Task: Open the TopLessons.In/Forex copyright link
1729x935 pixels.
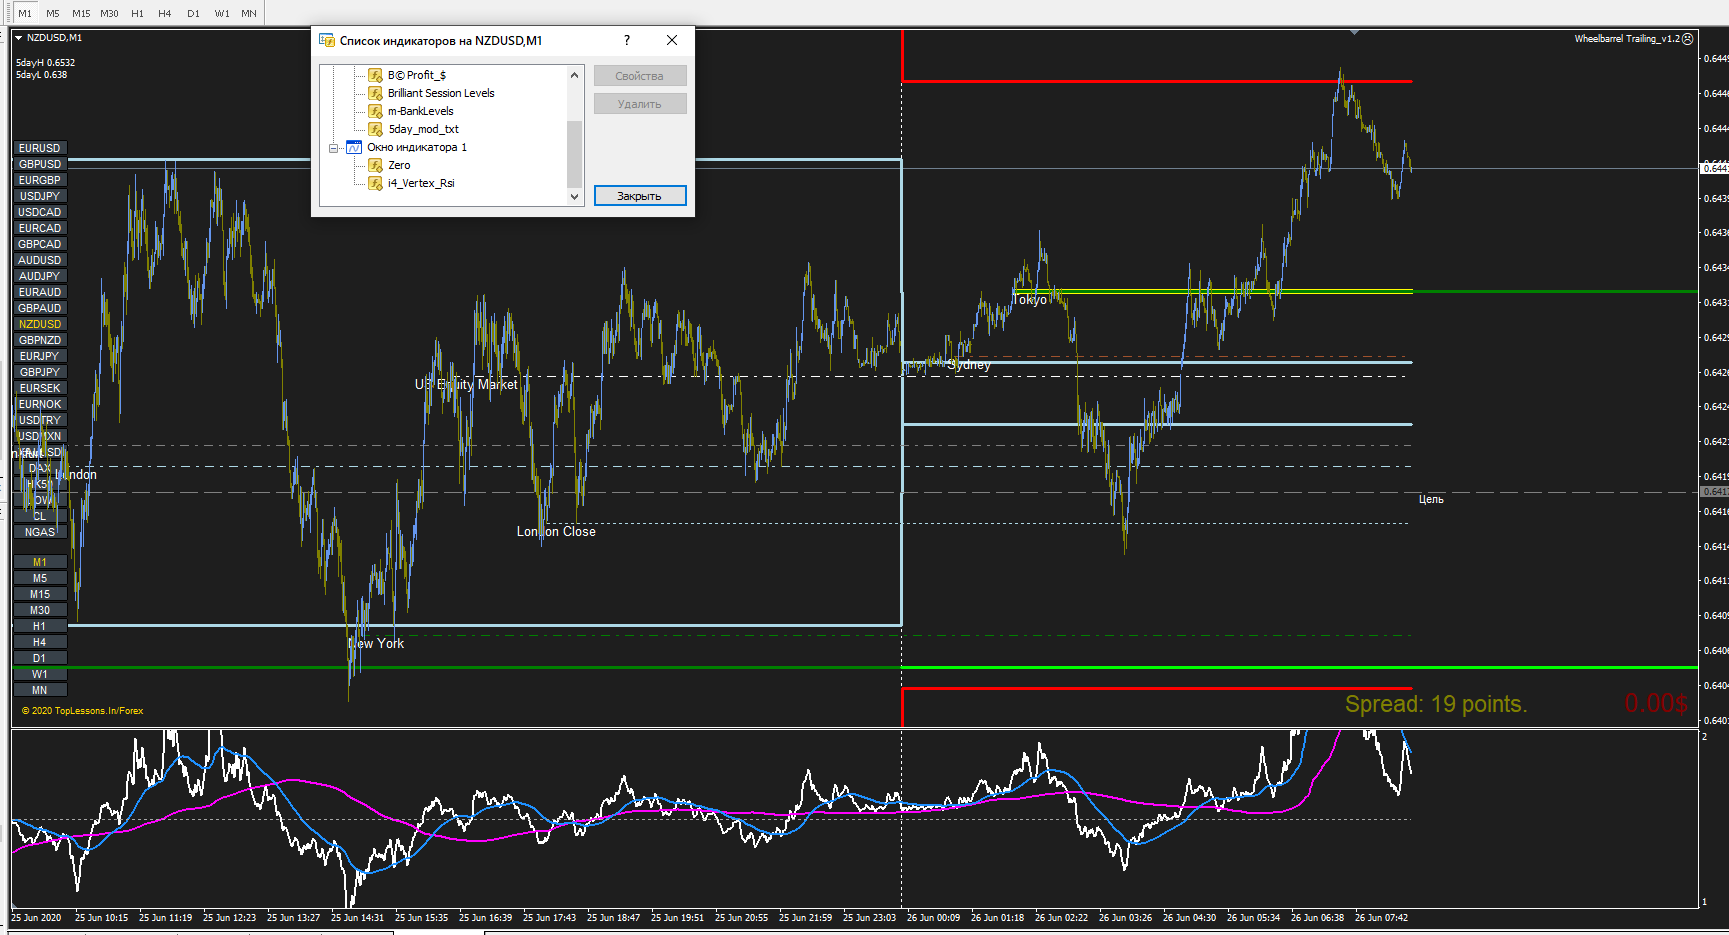Action: (83, 711)
